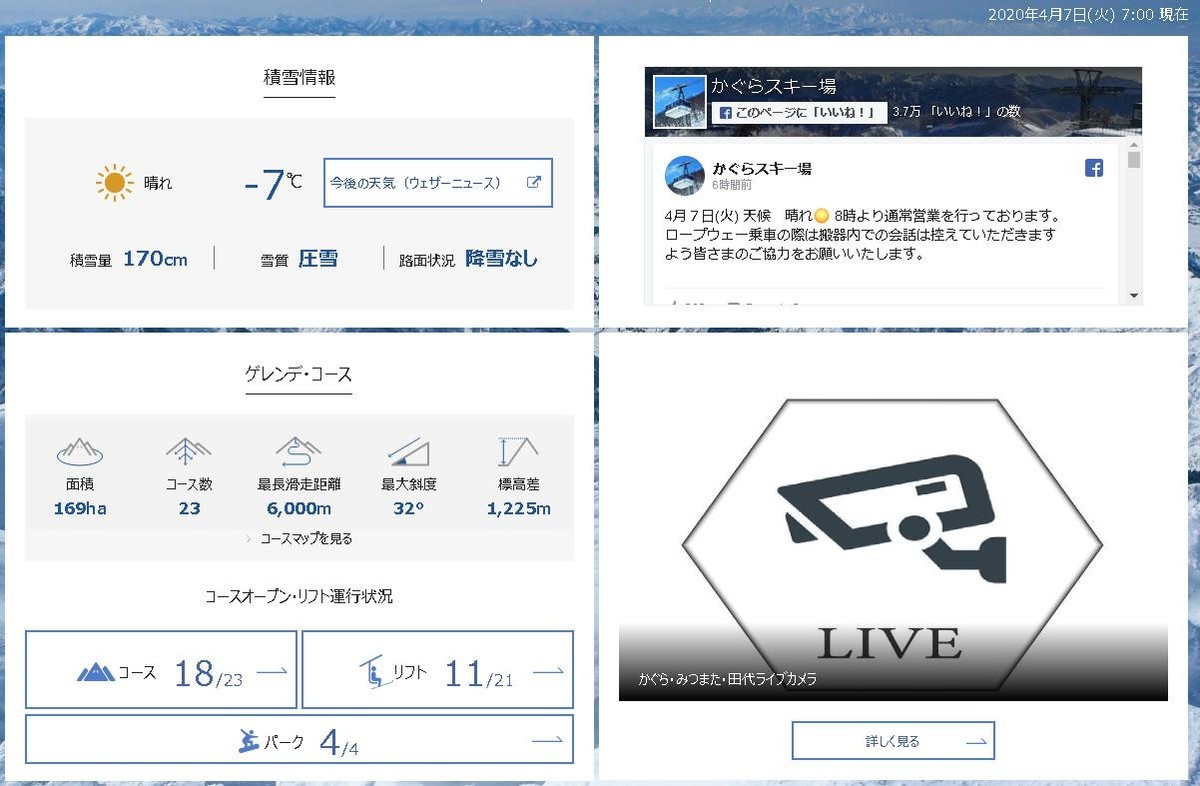
Task: Click the 詳しく見る button
Action: coord(893,740)
